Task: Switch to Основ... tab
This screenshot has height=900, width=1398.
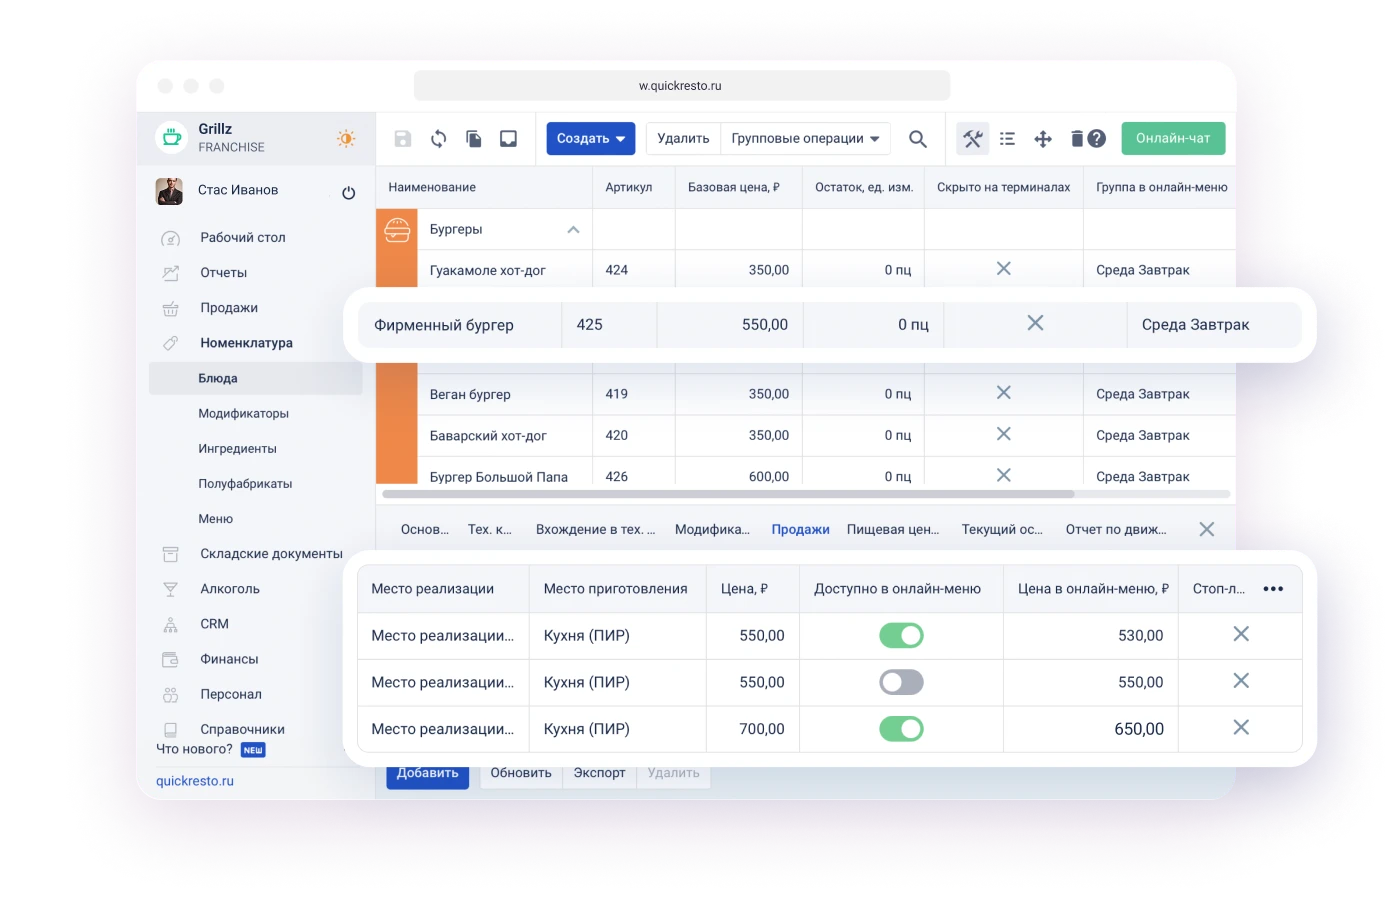Action: click(x=425, y=530)
